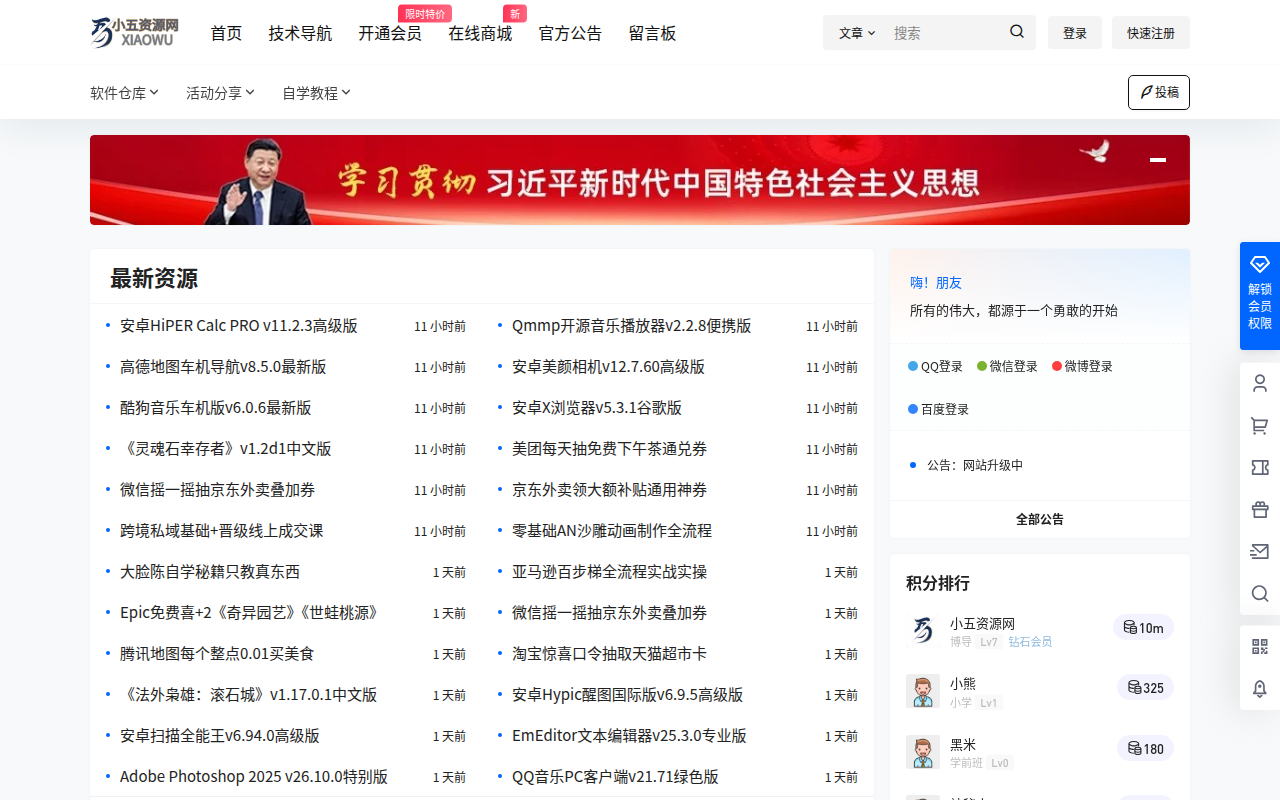Viewport: 1280px width, 800px height.
Task: Open the sidebar search icon
Action: click(1260, 593)
